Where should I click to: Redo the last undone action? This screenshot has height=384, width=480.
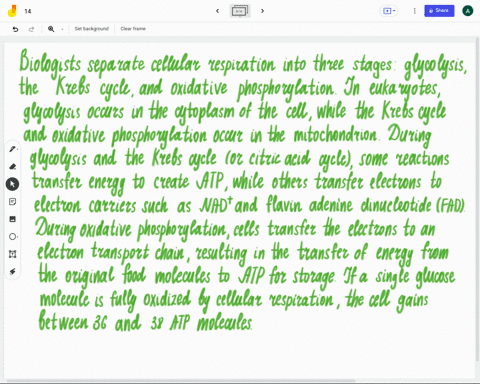point(31,29)
